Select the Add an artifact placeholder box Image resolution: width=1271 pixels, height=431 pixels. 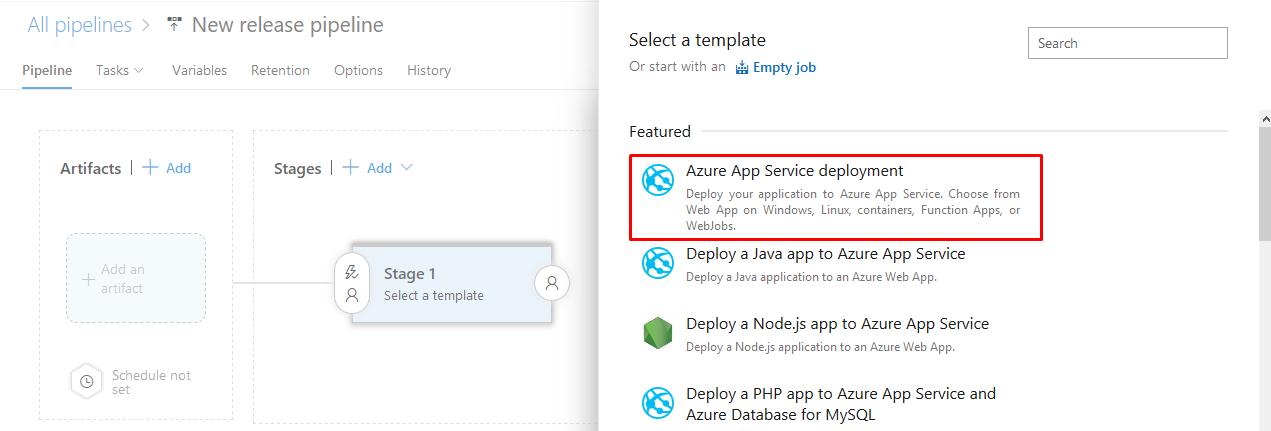[136, 278]
